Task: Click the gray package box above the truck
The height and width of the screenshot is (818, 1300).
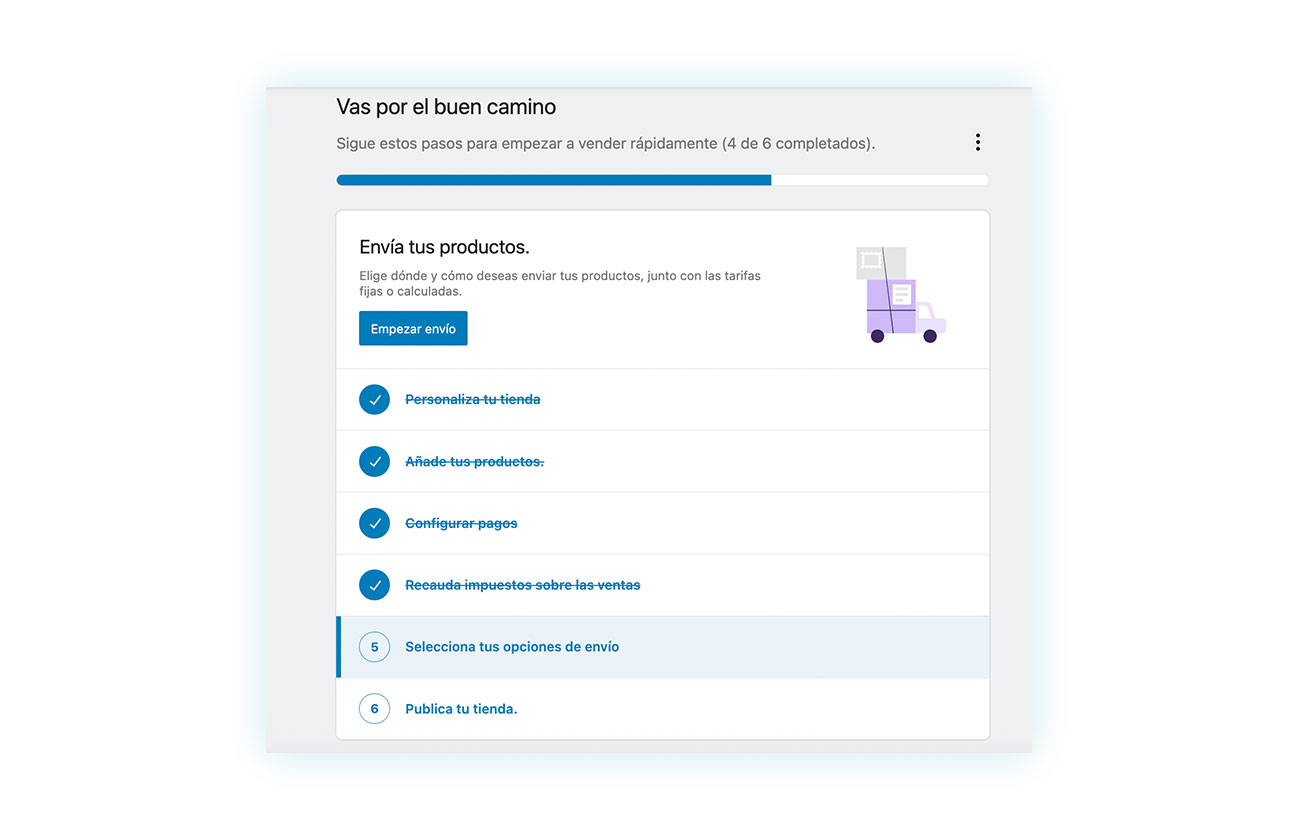Action: (881, 262)
